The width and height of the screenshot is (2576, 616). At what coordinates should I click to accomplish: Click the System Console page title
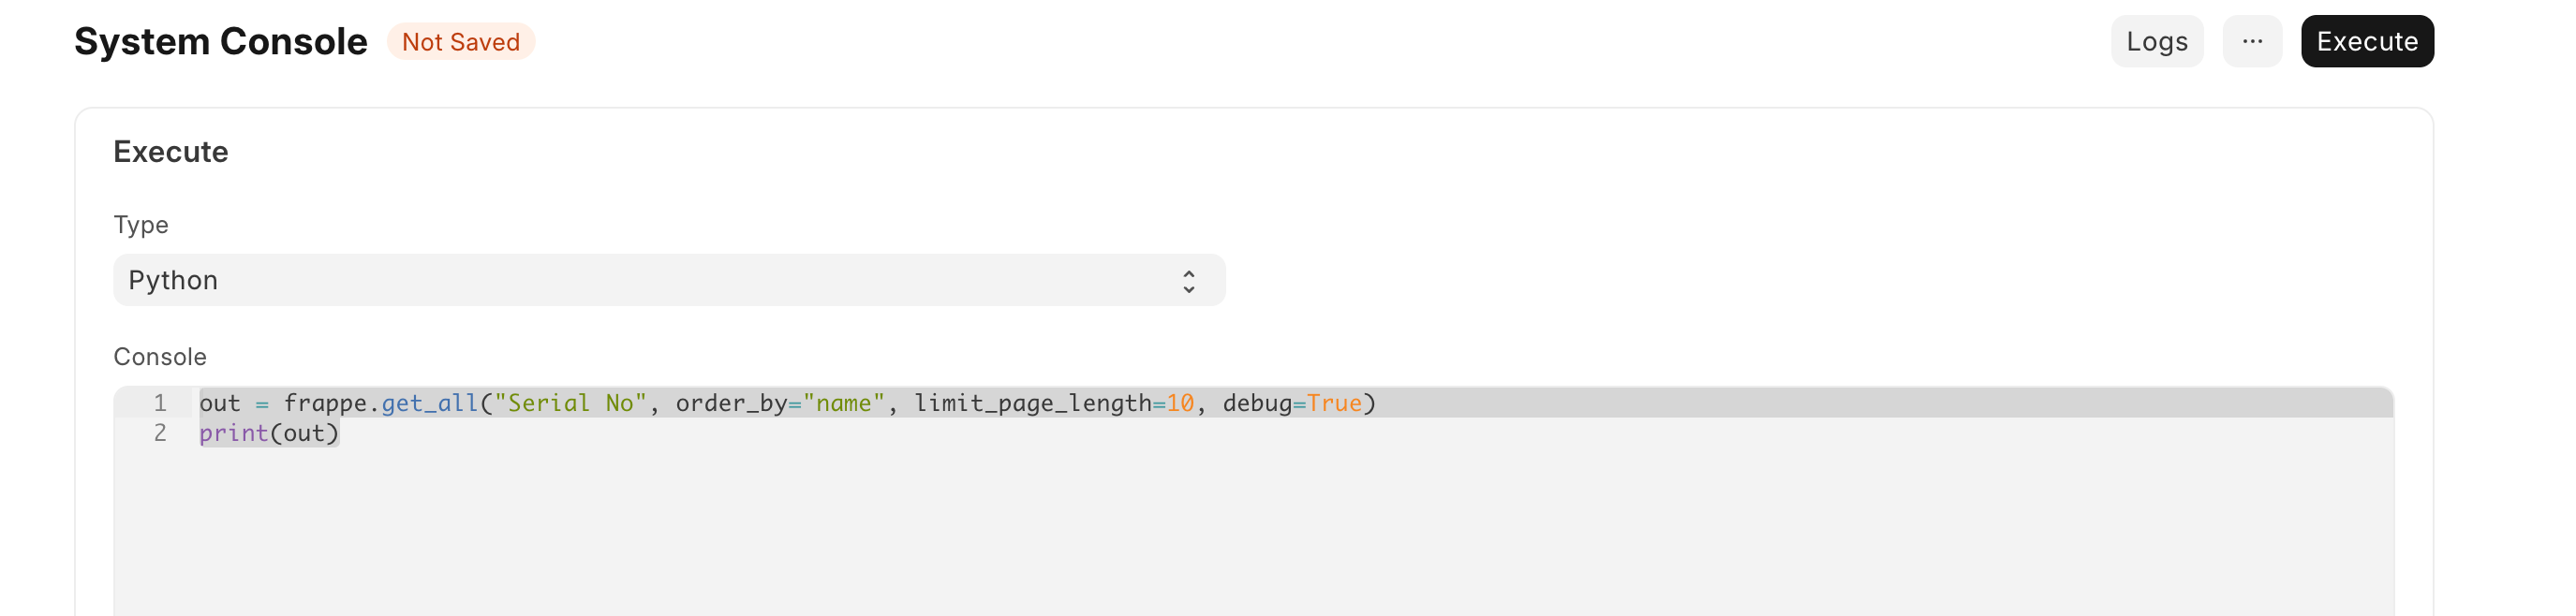tap(220, 42)
